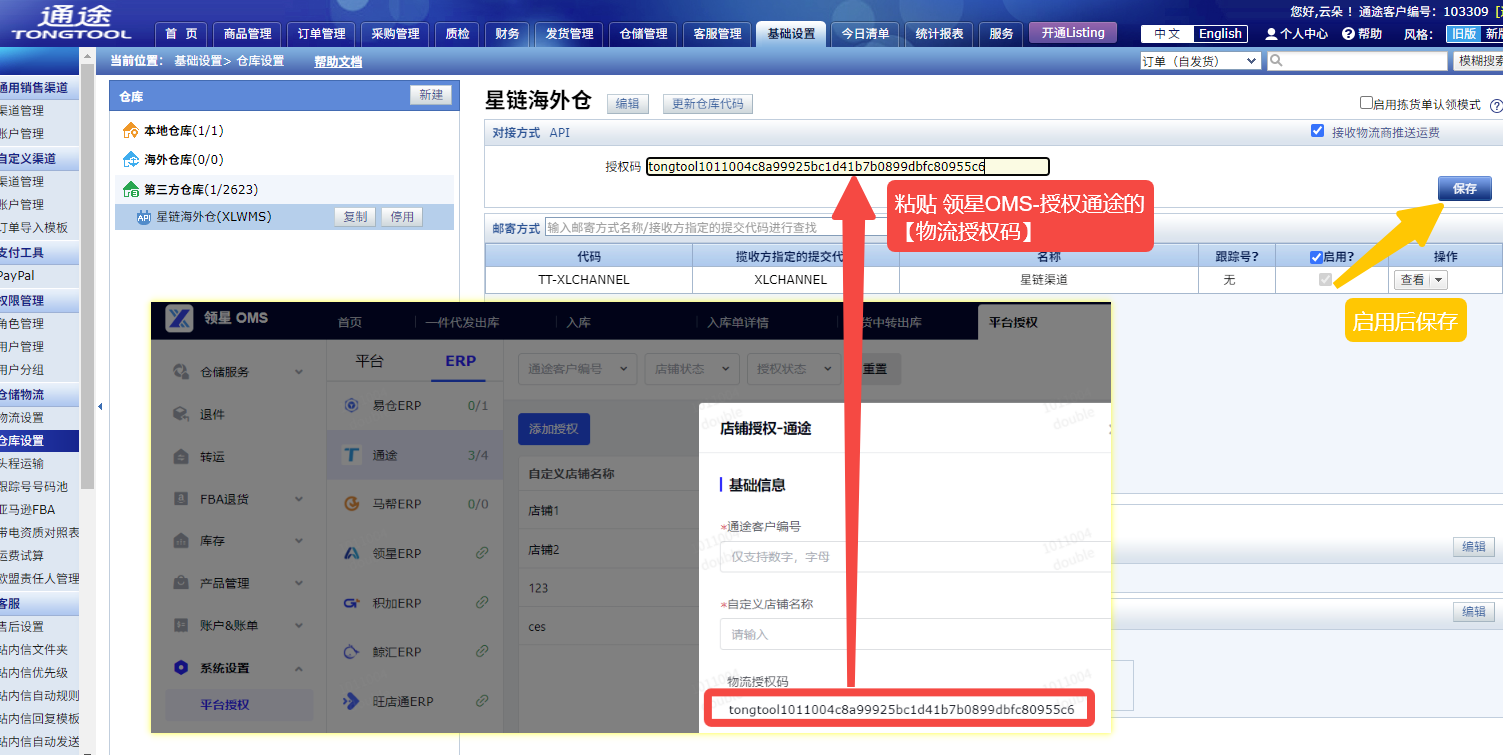This screenshot has width=1503, height=755.
Task: Click the 帮助 question mark icon
Action: click(x=1348, y=34)
